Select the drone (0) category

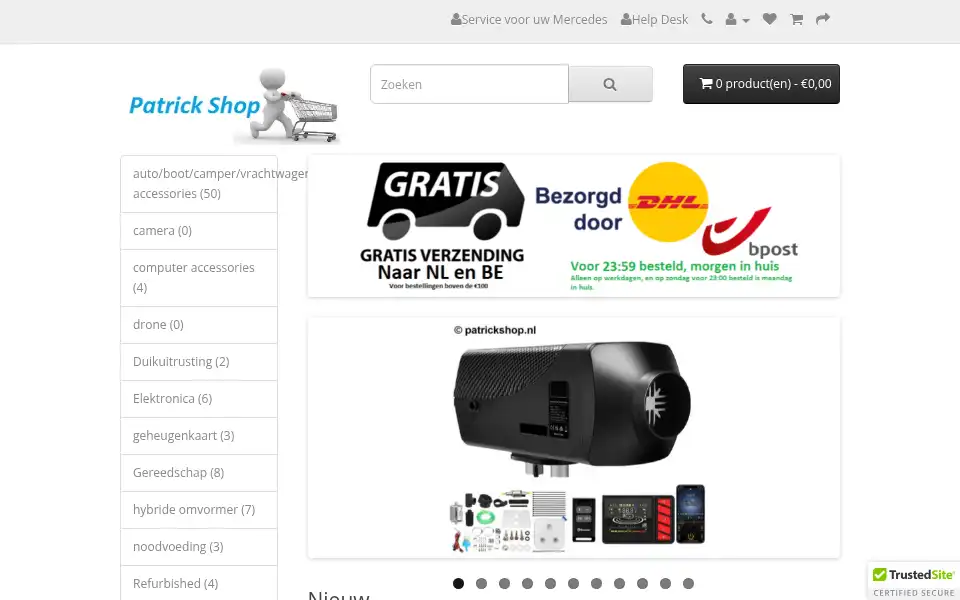(199, 324)
